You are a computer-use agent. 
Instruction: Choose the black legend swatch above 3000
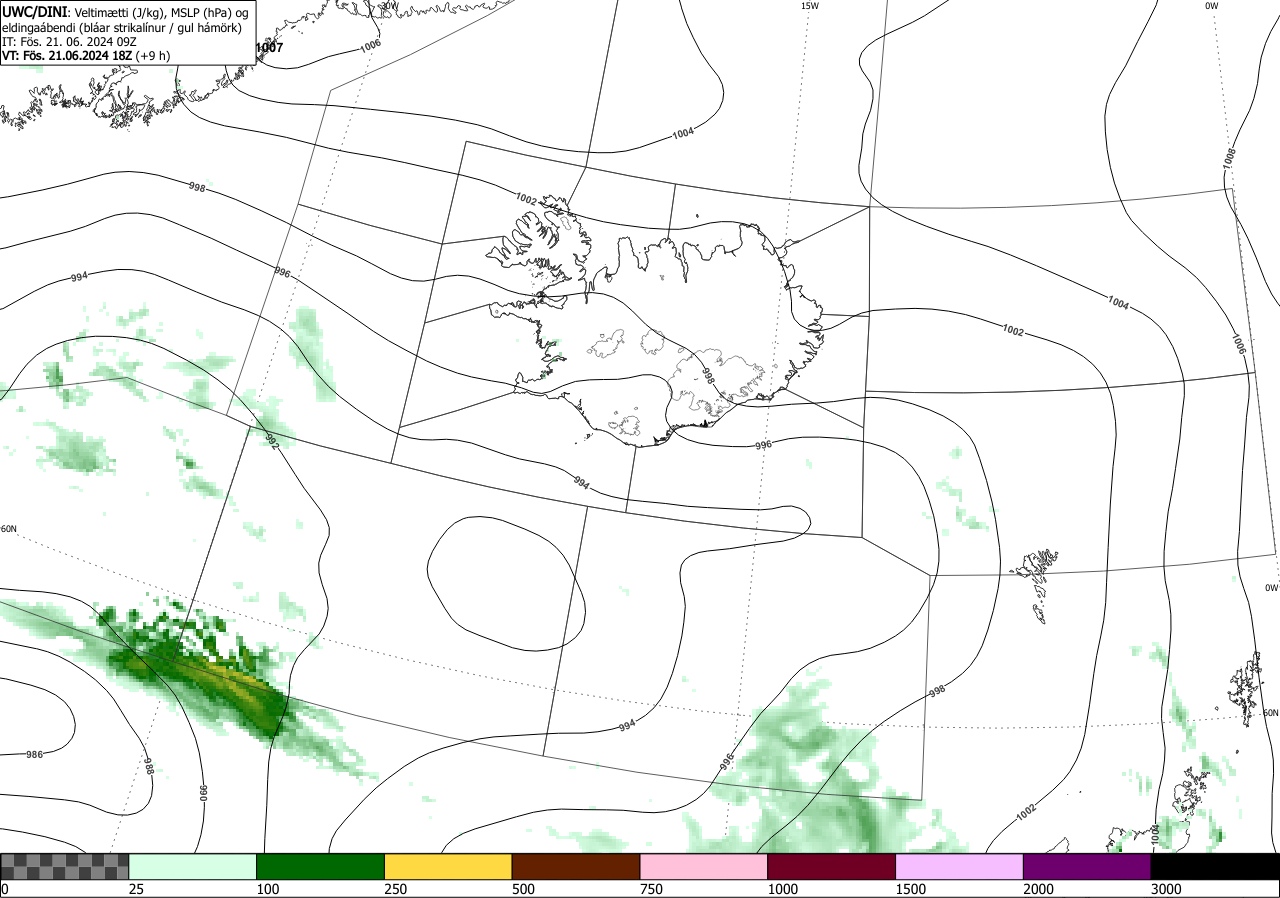point(1215,866)
